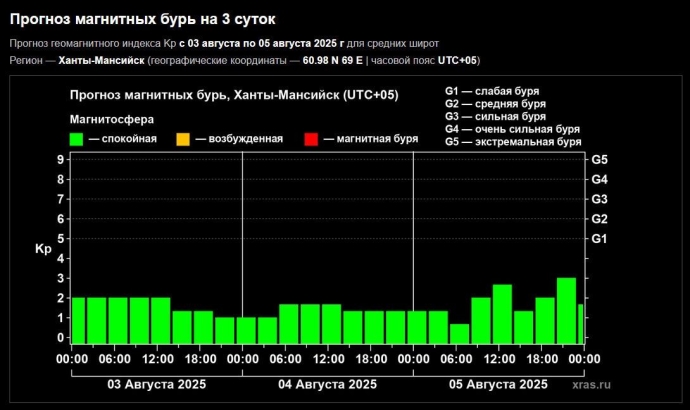Viewport: 690px width, 410px height.
Task: Click the red 'магнитная буря' legend swatch
Action: coord(311,139)
